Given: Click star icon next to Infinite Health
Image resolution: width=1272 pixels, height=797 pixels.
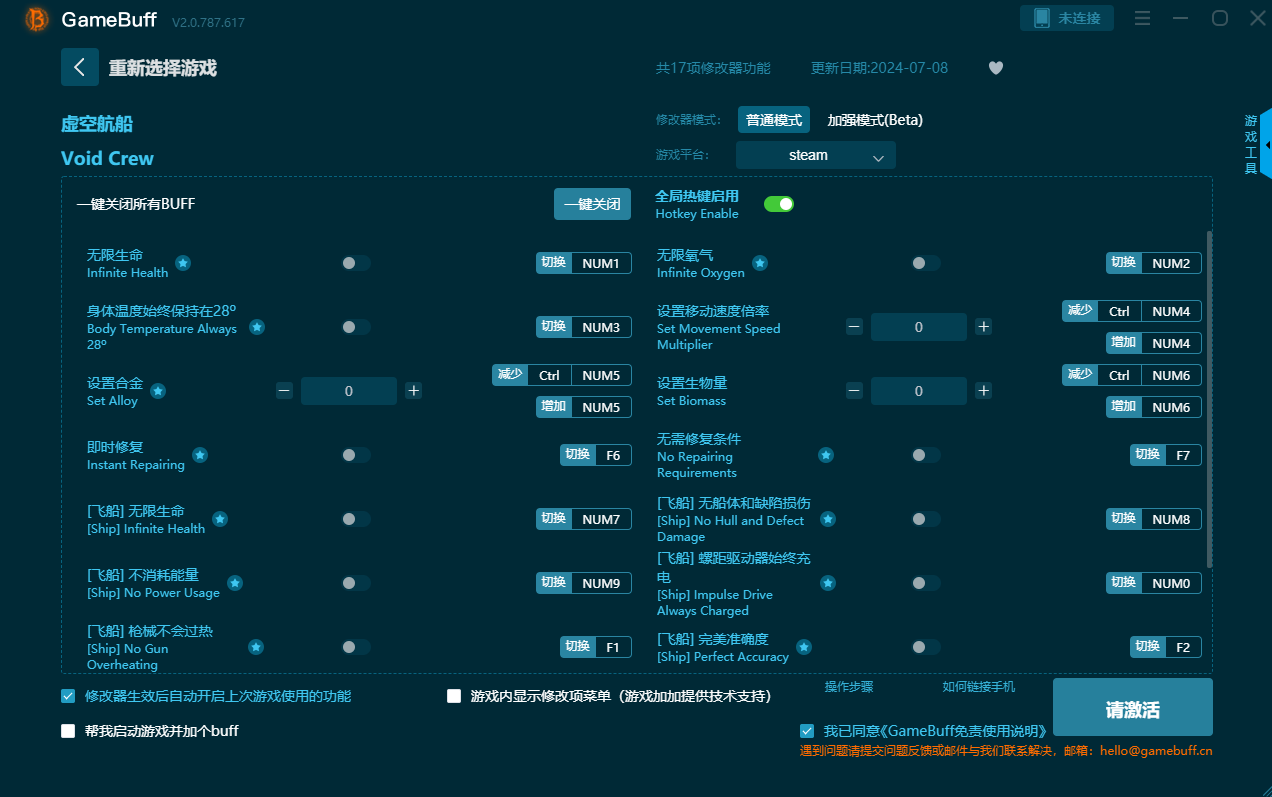Looking at the screenshot, I should (183, 263).
